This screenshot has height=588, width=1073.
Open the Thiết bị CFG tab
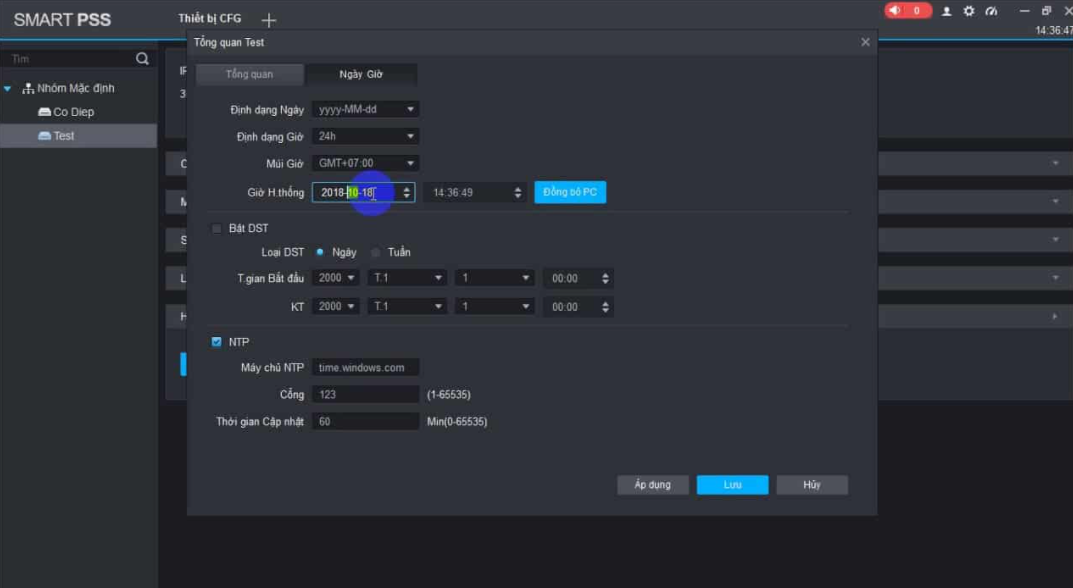click(210, 19)
